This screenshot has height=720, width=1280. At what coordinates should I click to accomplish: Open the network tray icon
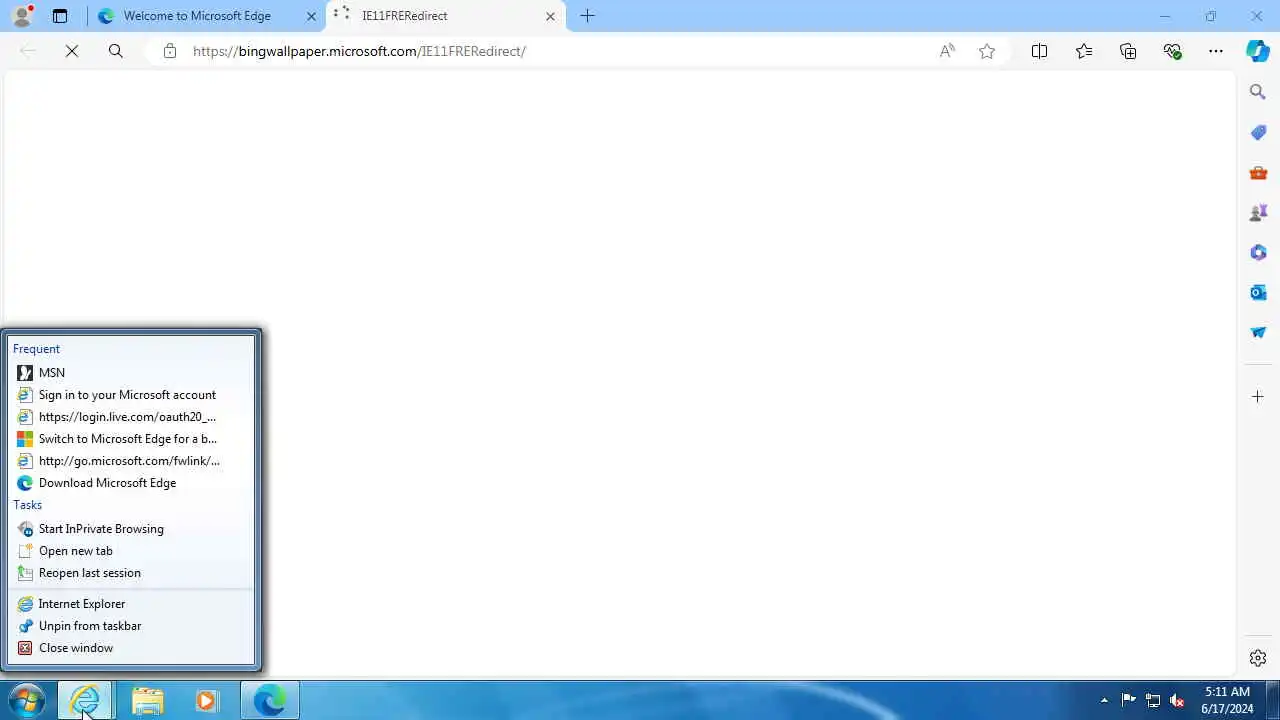(1153, 700)
